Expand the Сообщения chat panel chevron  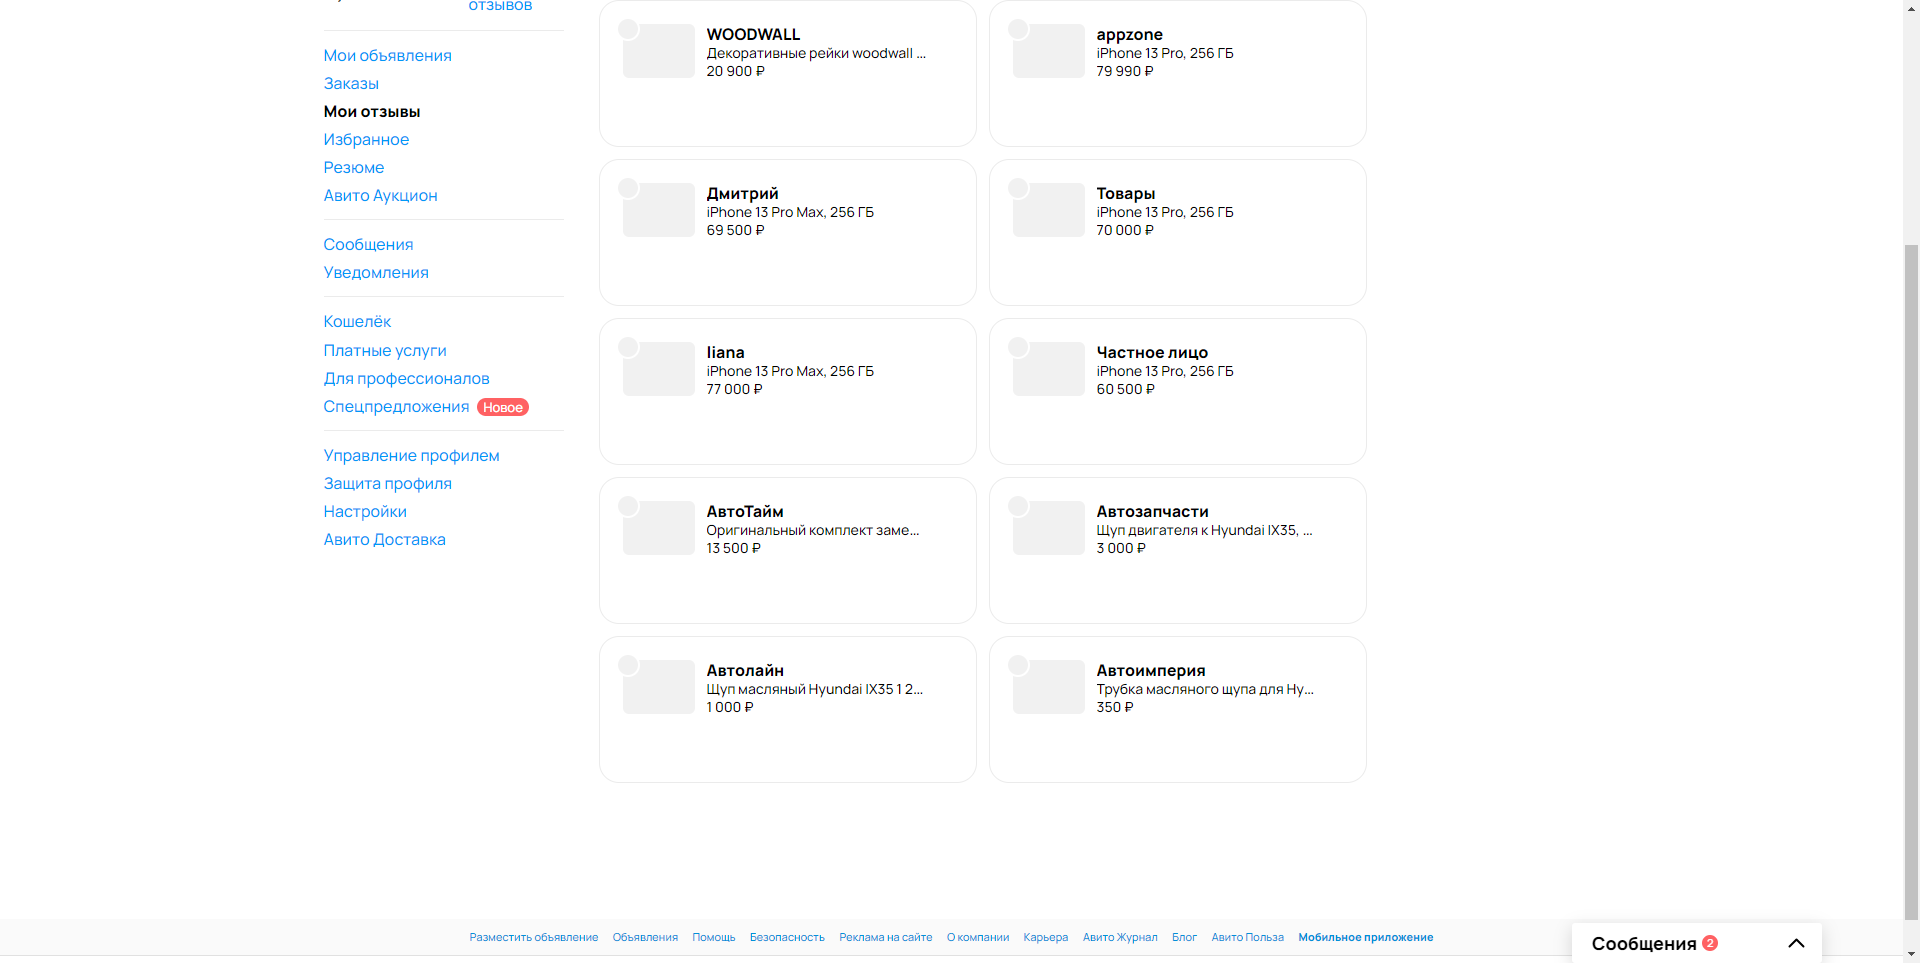(1796, 943)
